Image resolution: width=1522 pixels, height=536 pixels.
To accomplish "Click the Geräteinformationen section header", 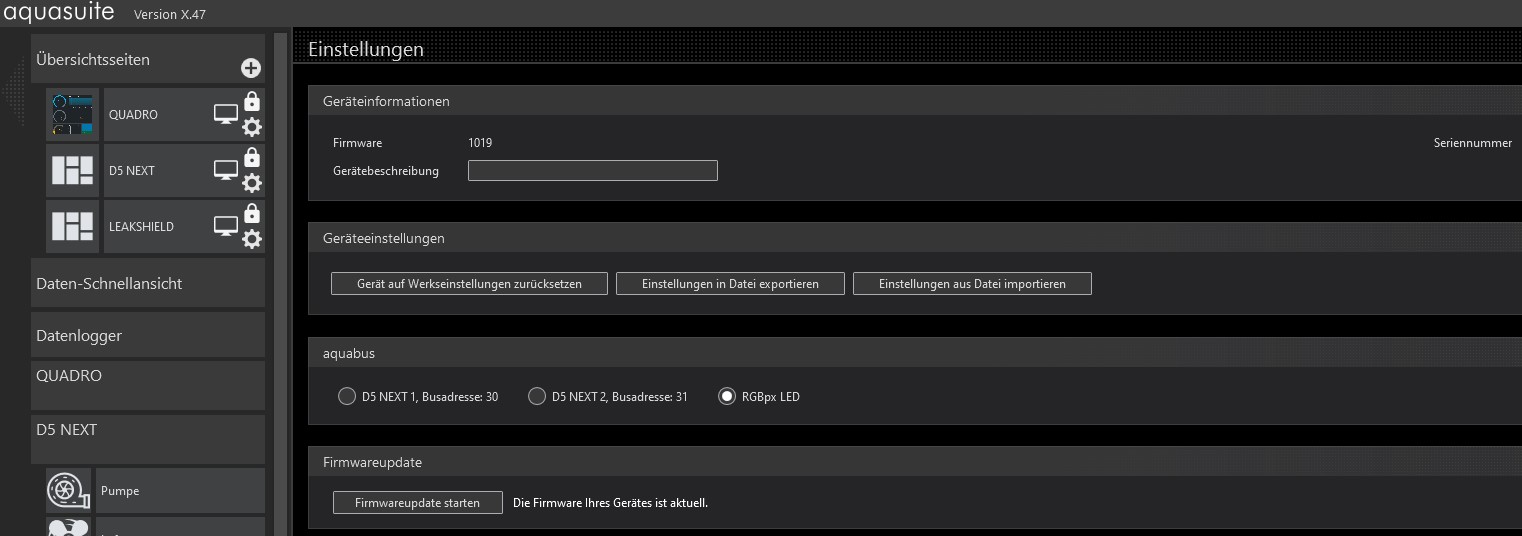I will pos(915,101).
